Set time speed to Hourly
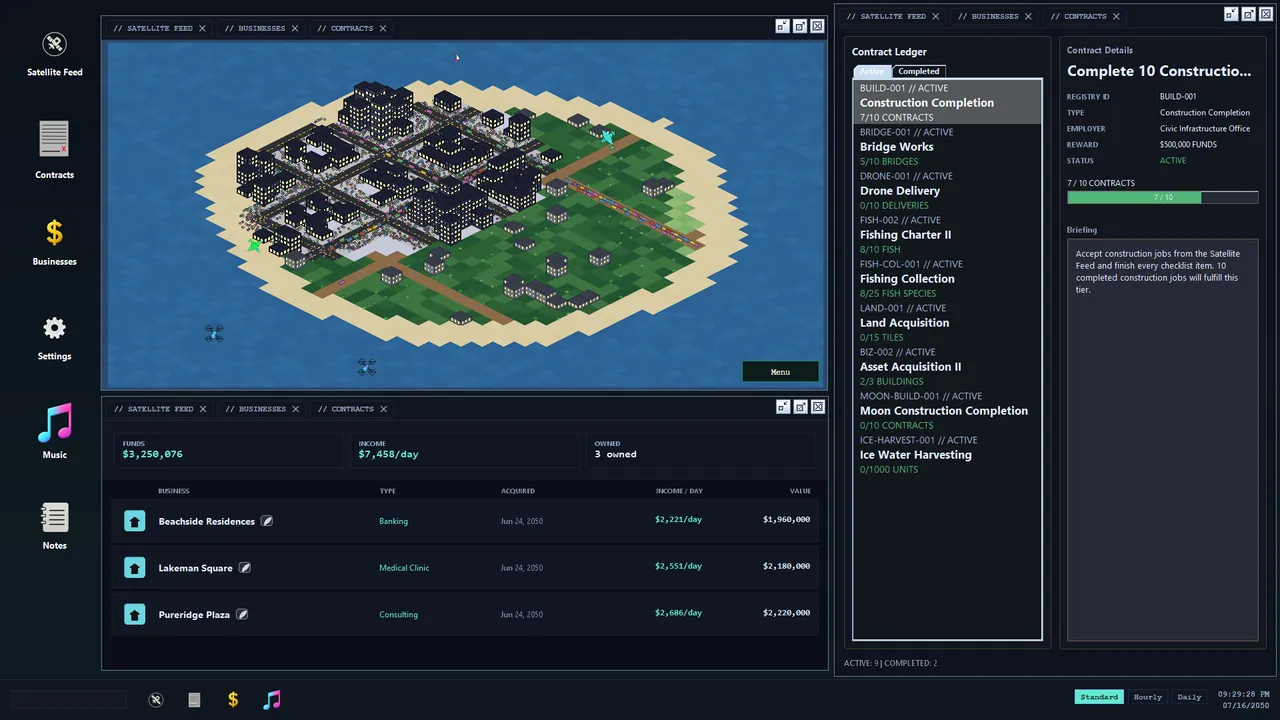 tap(1148, 697)
